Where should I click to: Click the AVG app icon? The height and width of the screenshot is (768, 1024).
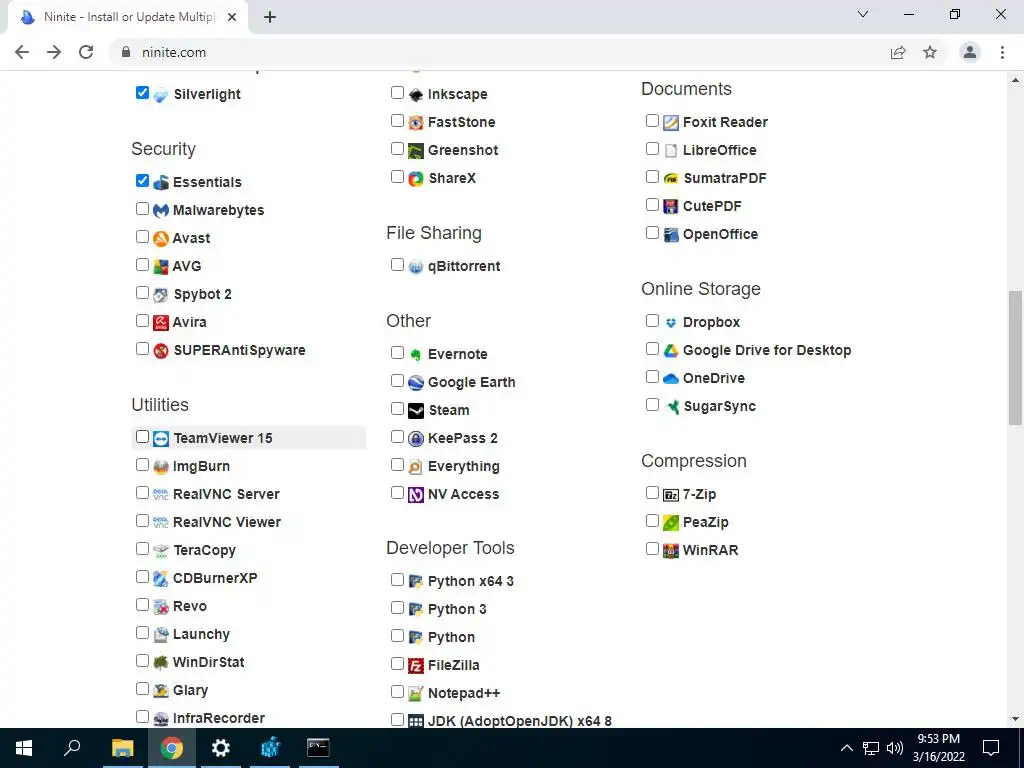click(161, 266)
